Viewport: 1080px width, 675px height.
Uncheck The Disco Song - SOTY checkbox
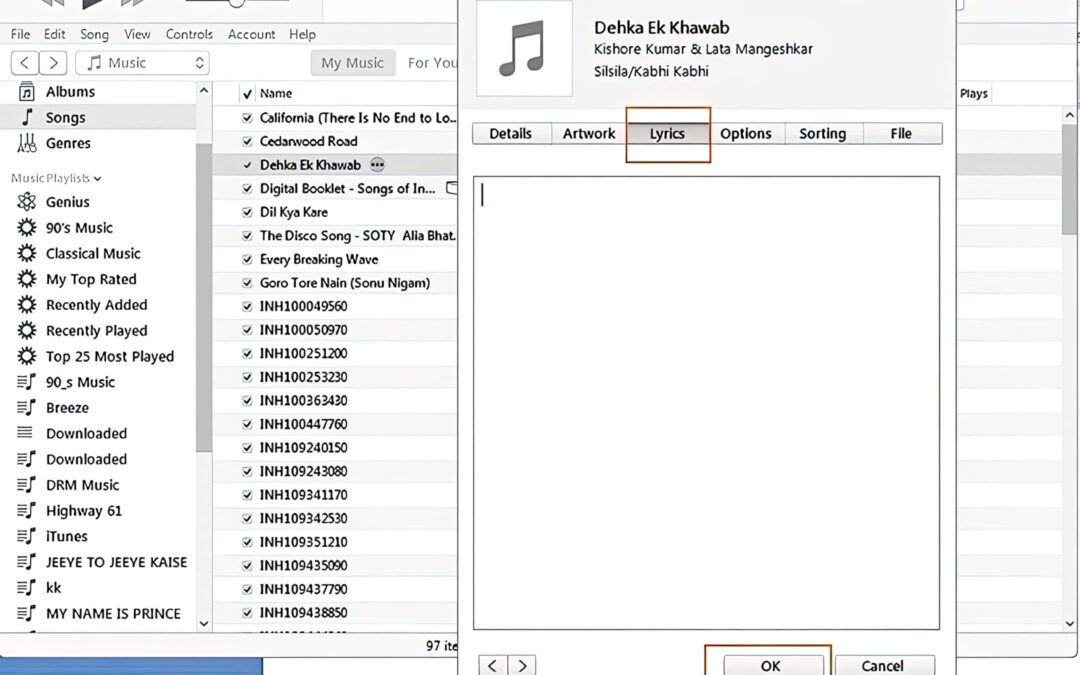(x=247, y=236)
